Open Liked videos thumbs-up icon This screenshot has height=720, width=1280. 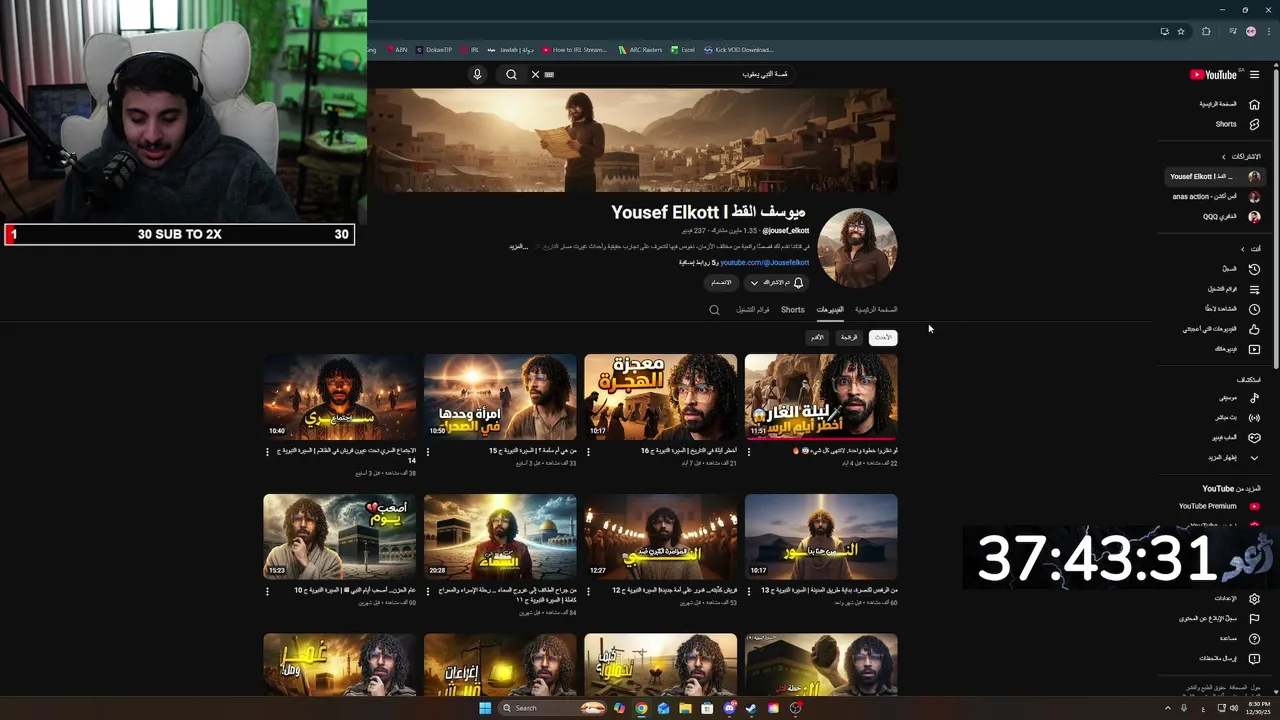pyautogui.click(x=1254, y=329)
